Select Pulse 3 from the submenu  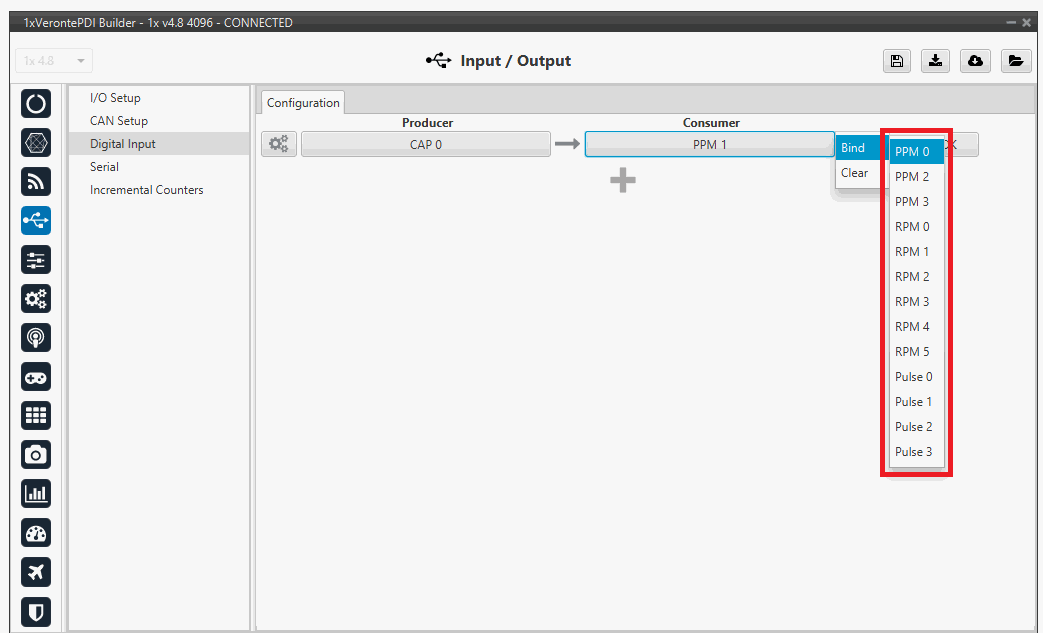[x=917, y=452]
